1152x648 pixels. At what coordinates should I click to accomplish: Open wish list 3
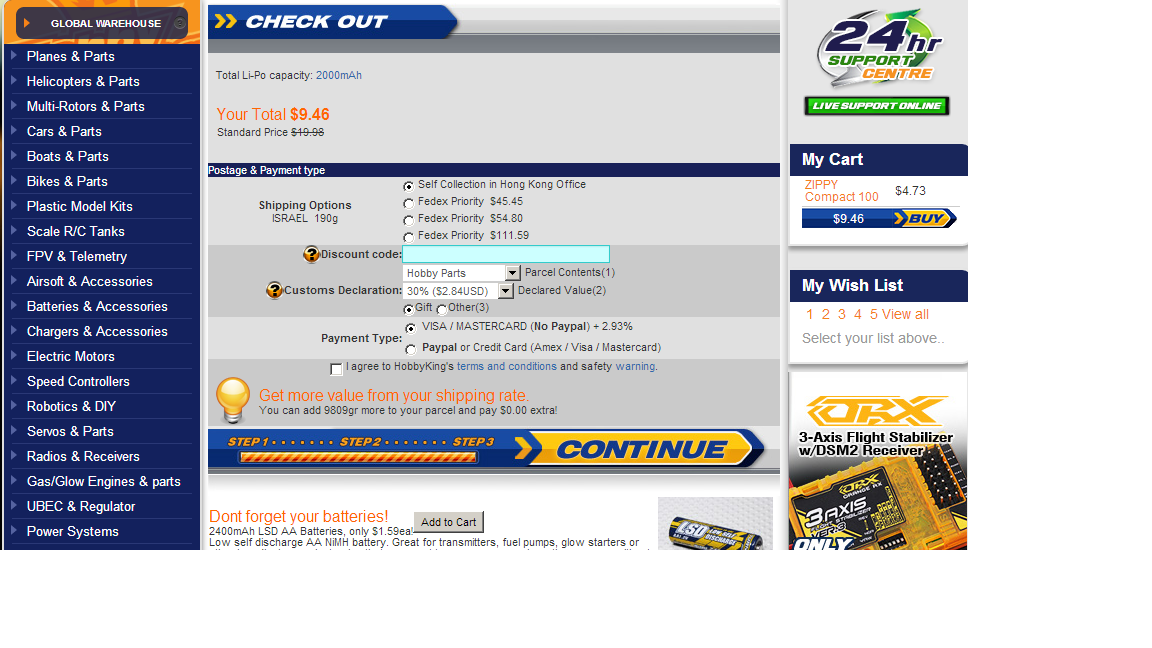[x=842, y=314]
